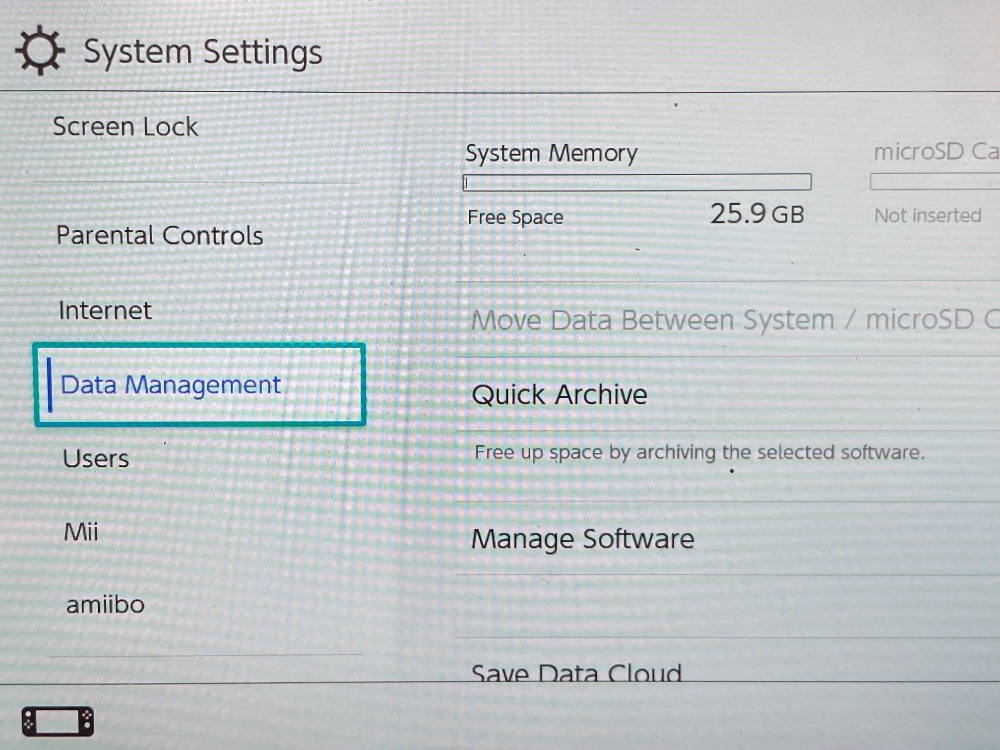The image size is (1000, 750).
Task: Open Quick Archive
Action: coord(560,395)
